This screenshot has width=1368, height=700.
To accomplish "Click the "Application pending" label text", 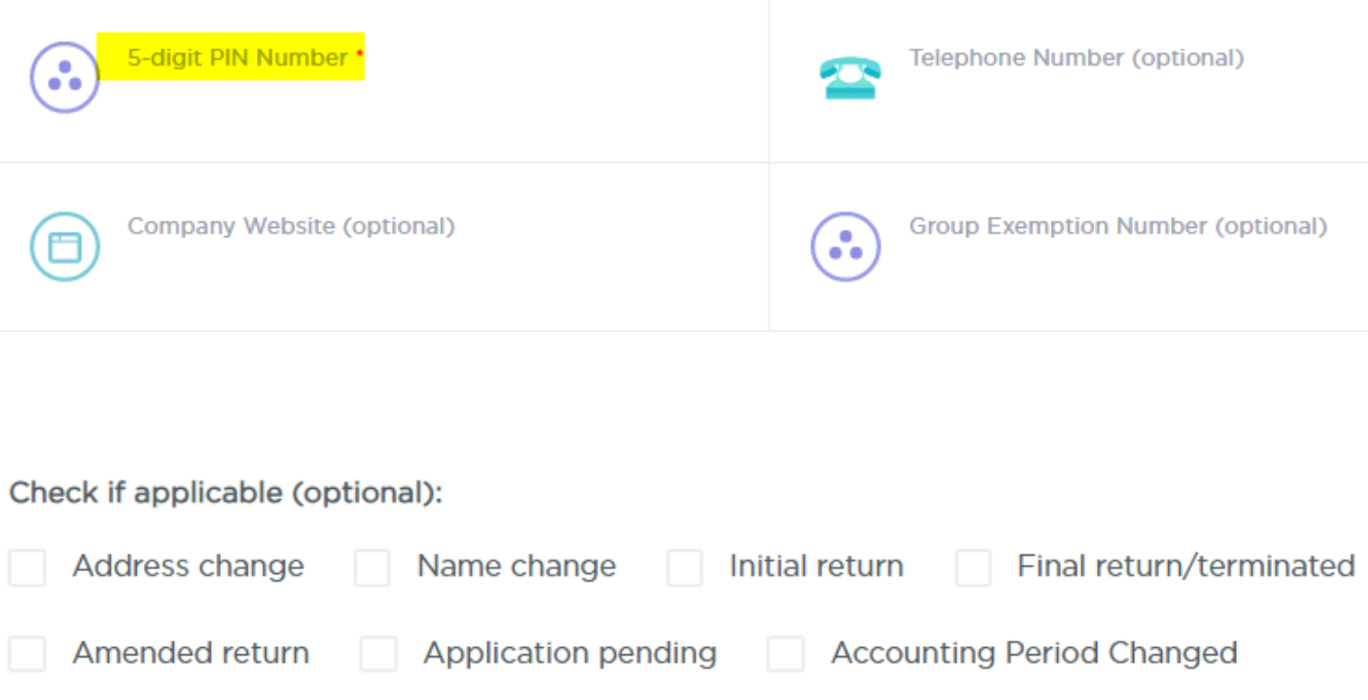I will point(570,654).
